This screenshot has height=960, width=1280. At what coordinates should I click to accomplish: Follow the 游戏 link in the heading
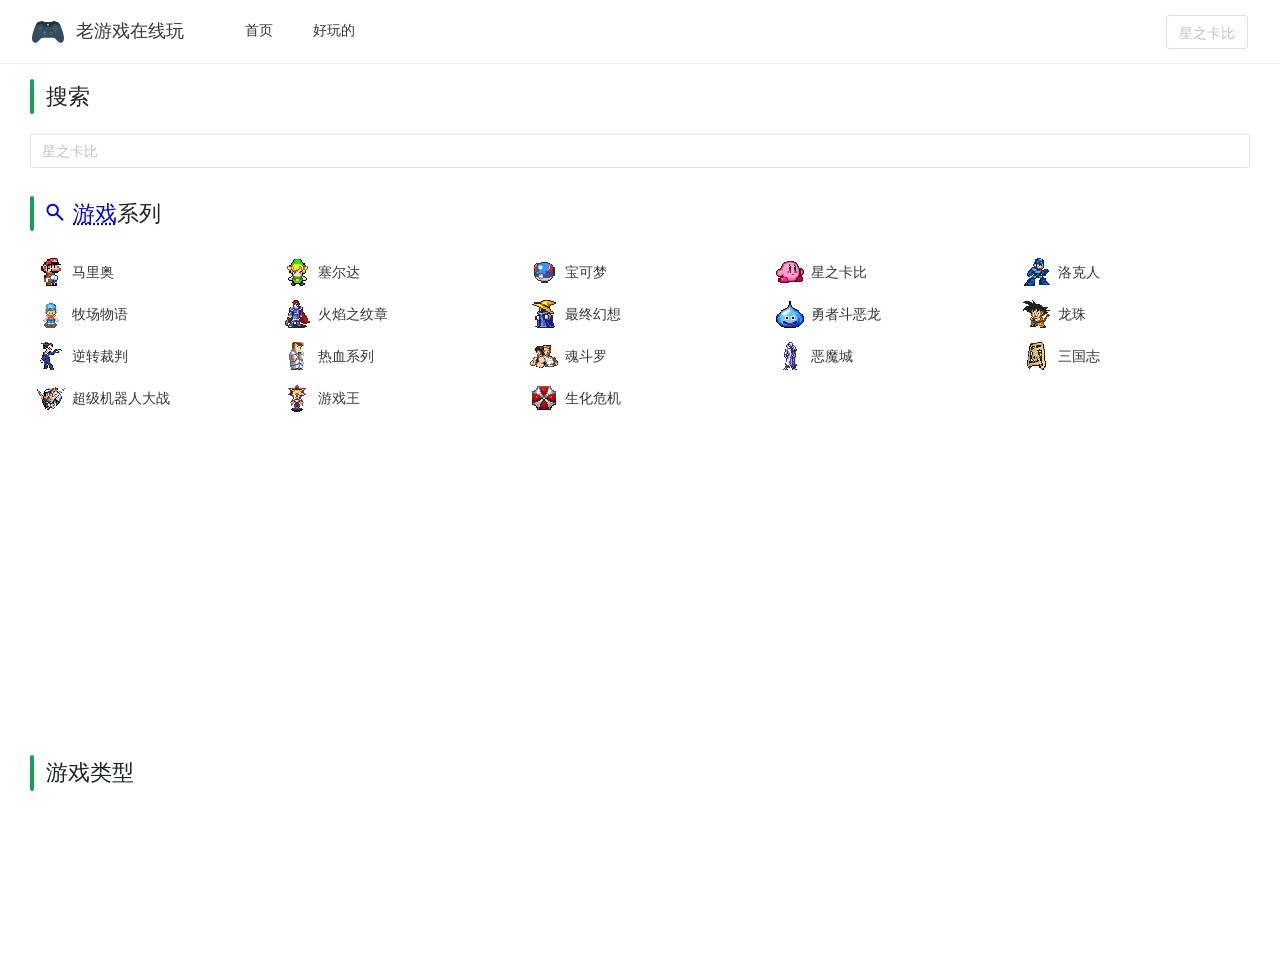point(95,213)
